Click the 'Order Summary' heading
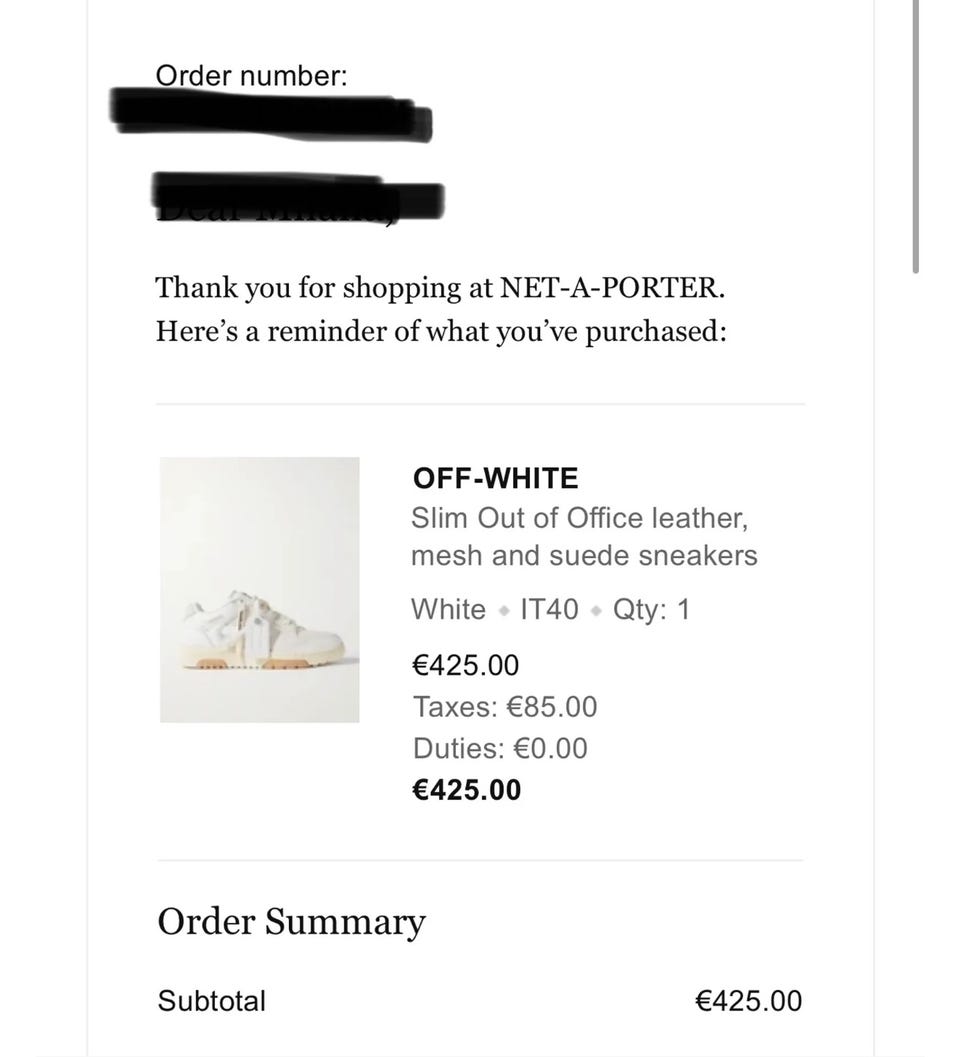The height and width of the screenshot is (1057, 960). [291, 922]
